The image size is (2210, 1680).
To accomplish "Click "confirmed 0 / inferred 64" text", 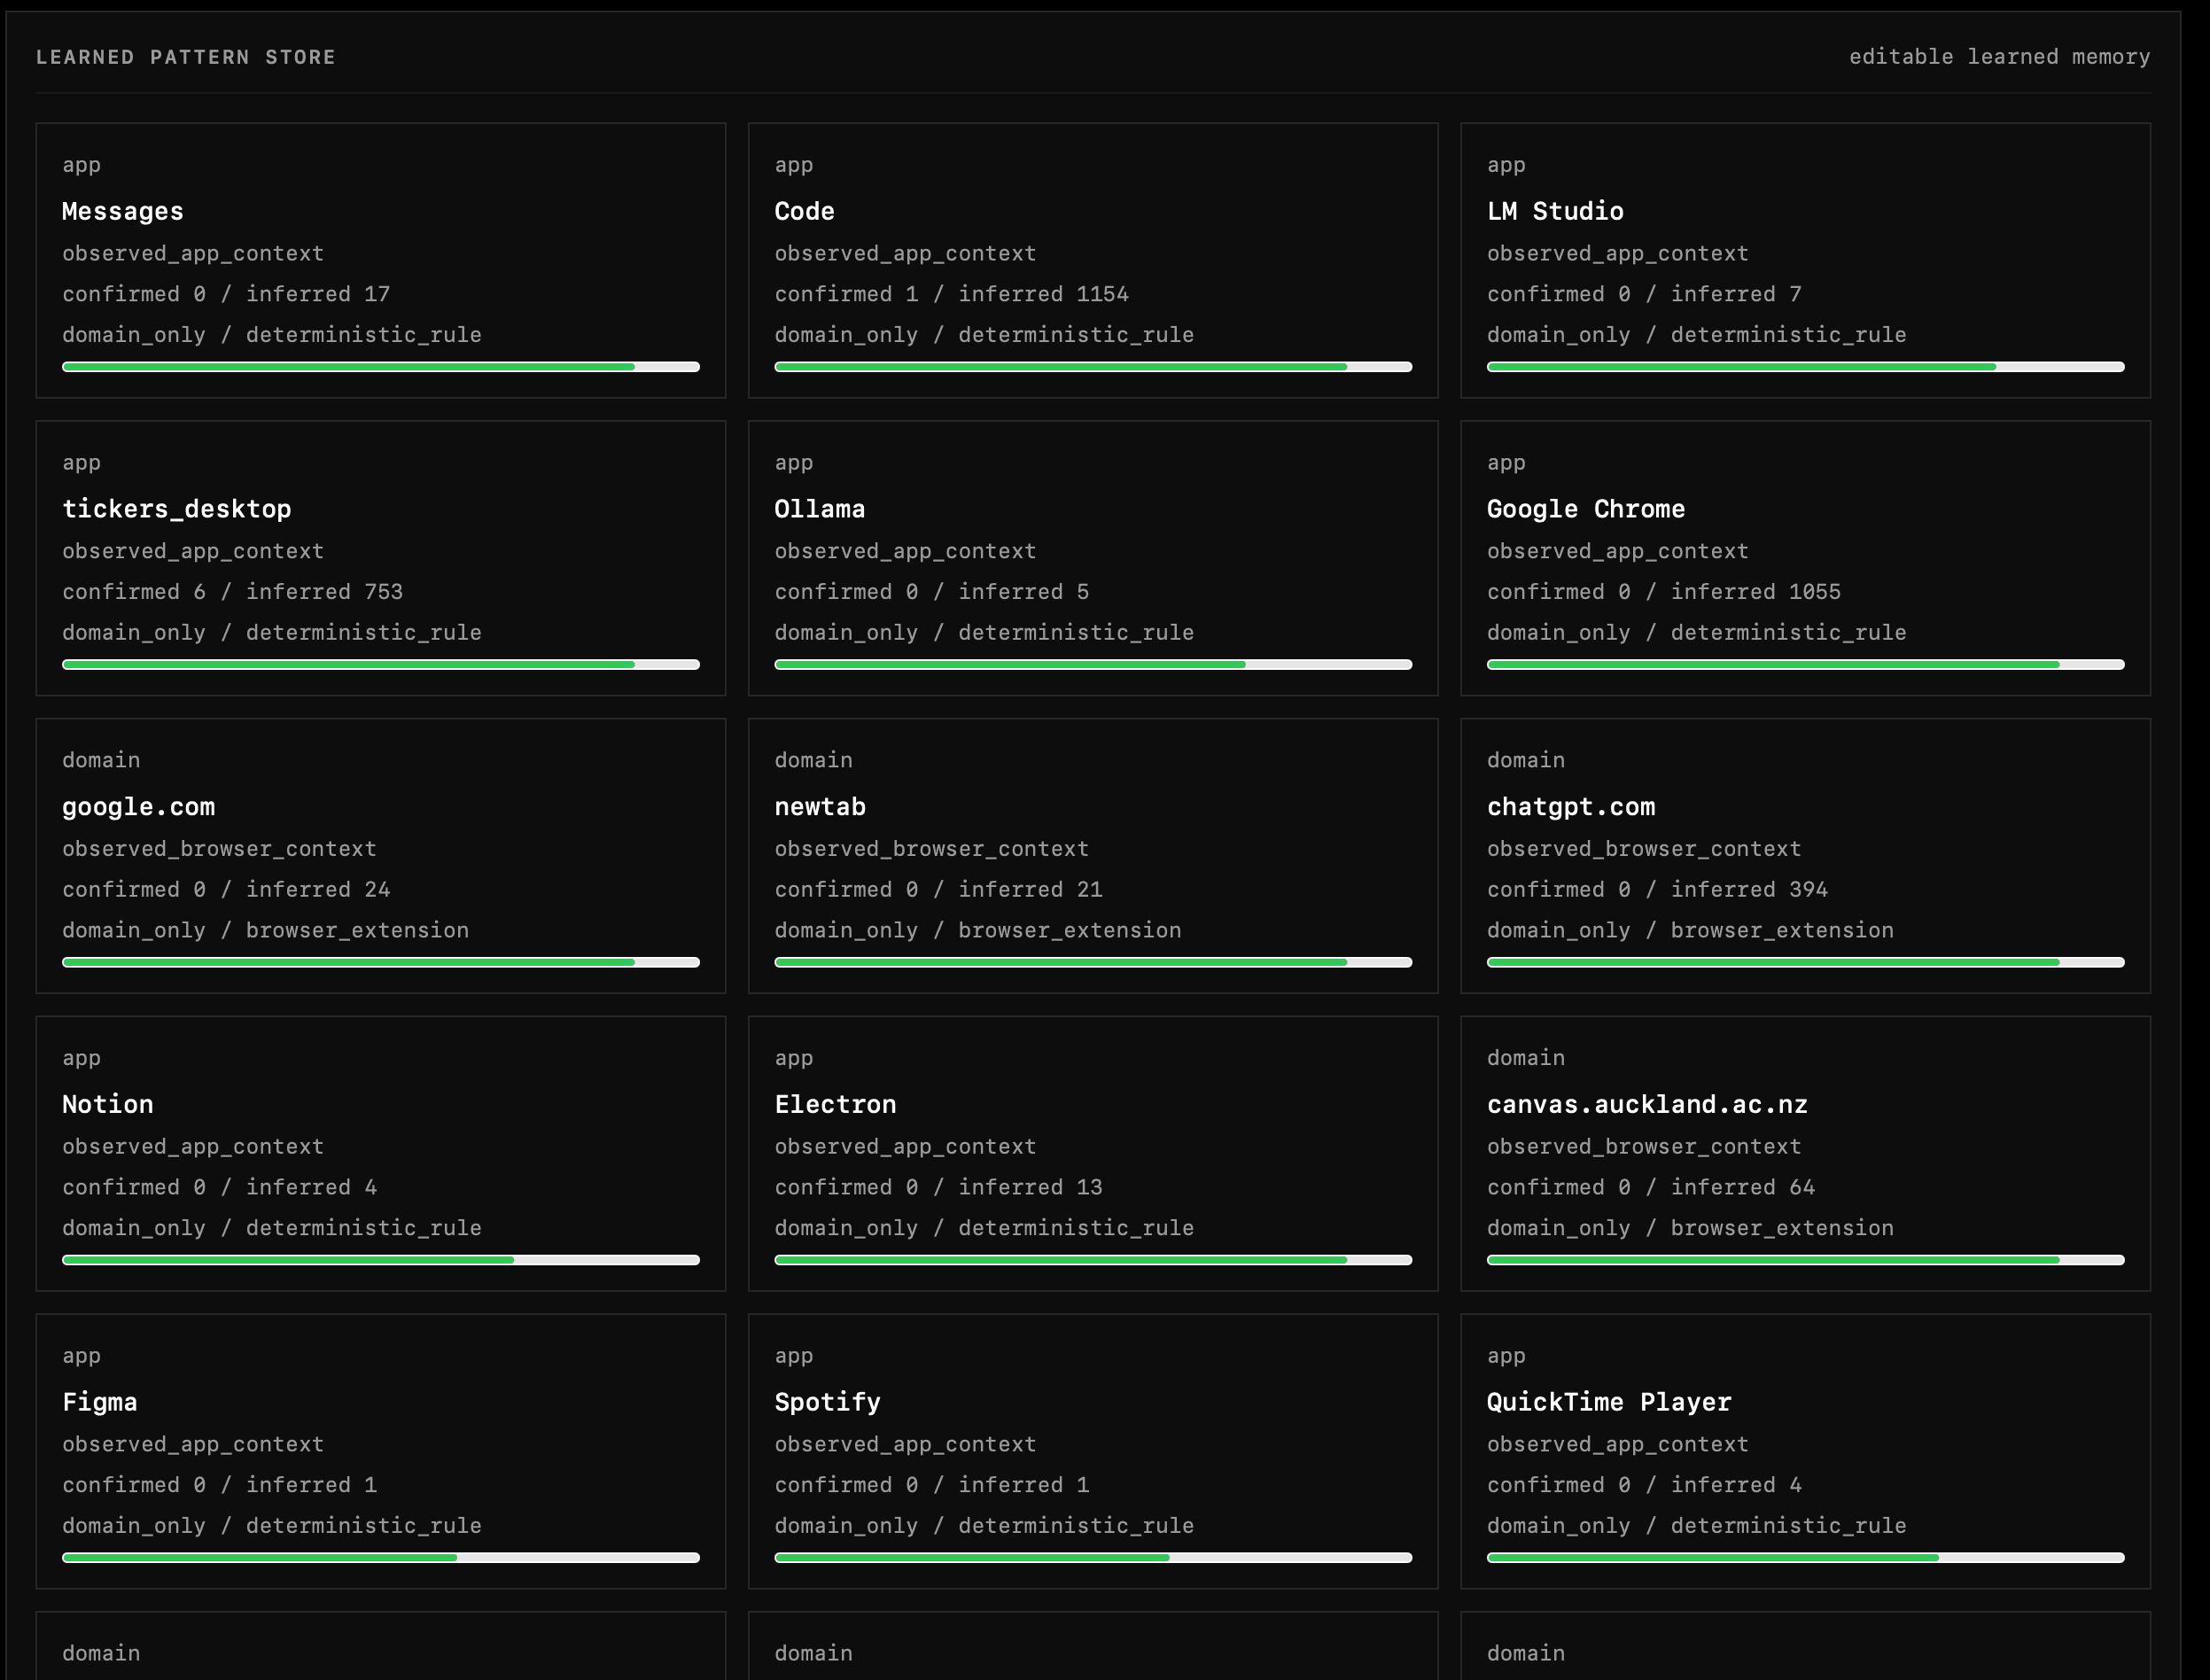I will click(x=1650, y=1187).
